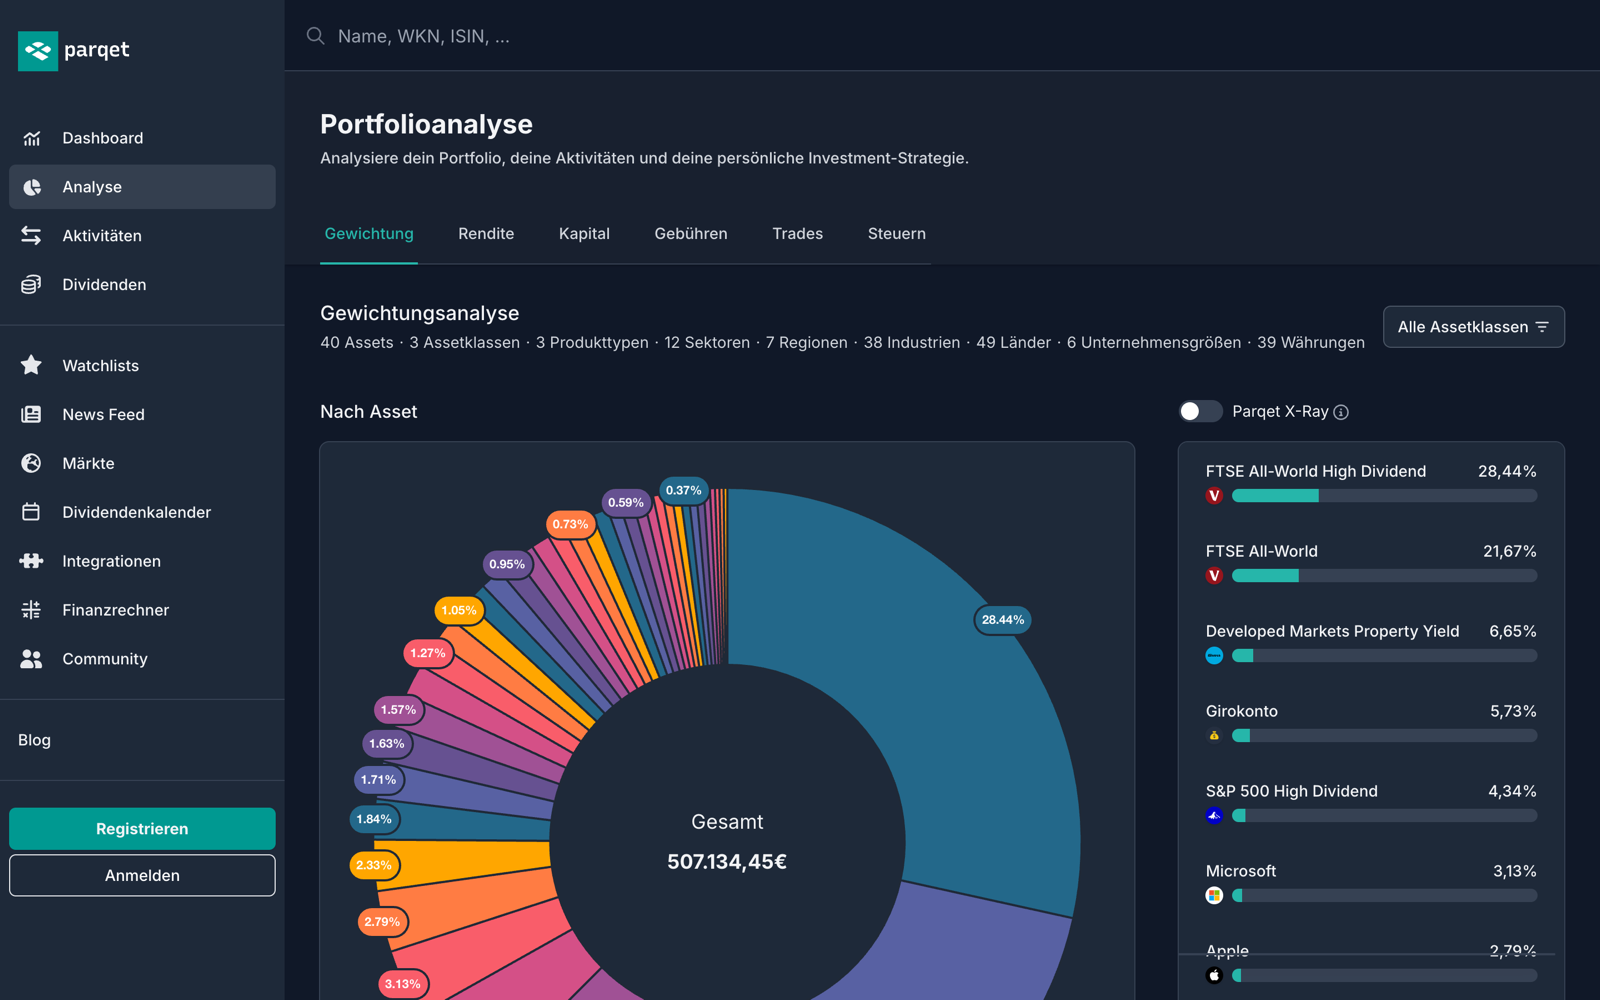This screenshot has width=1600, height=1000.
Task: Click the Dividendenkalender calendar icon
Action: (32, 512)
